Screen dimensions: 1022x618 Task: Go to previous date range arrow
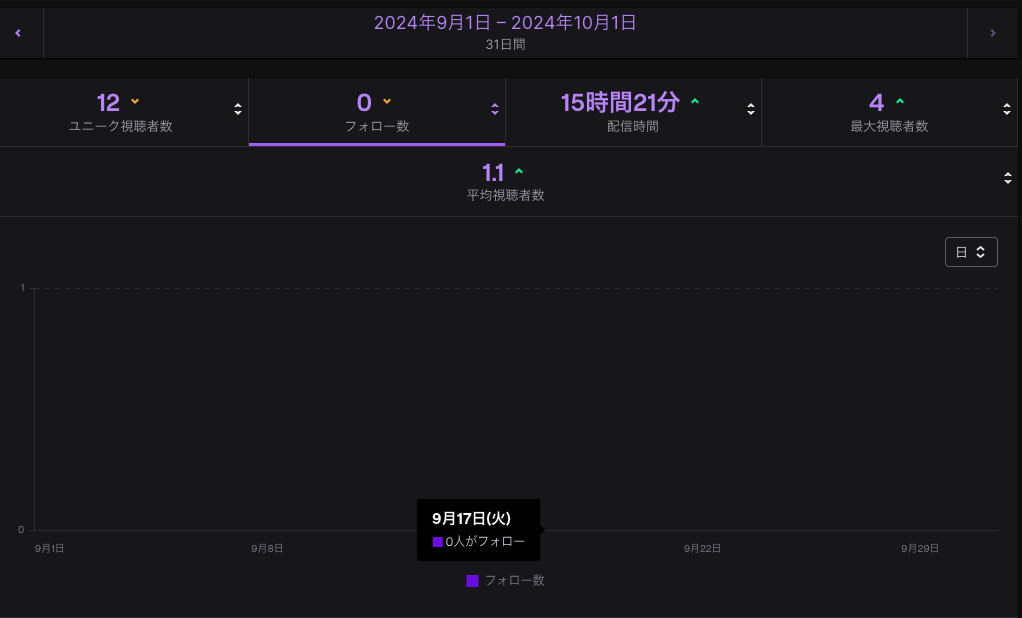click(18, 33)
